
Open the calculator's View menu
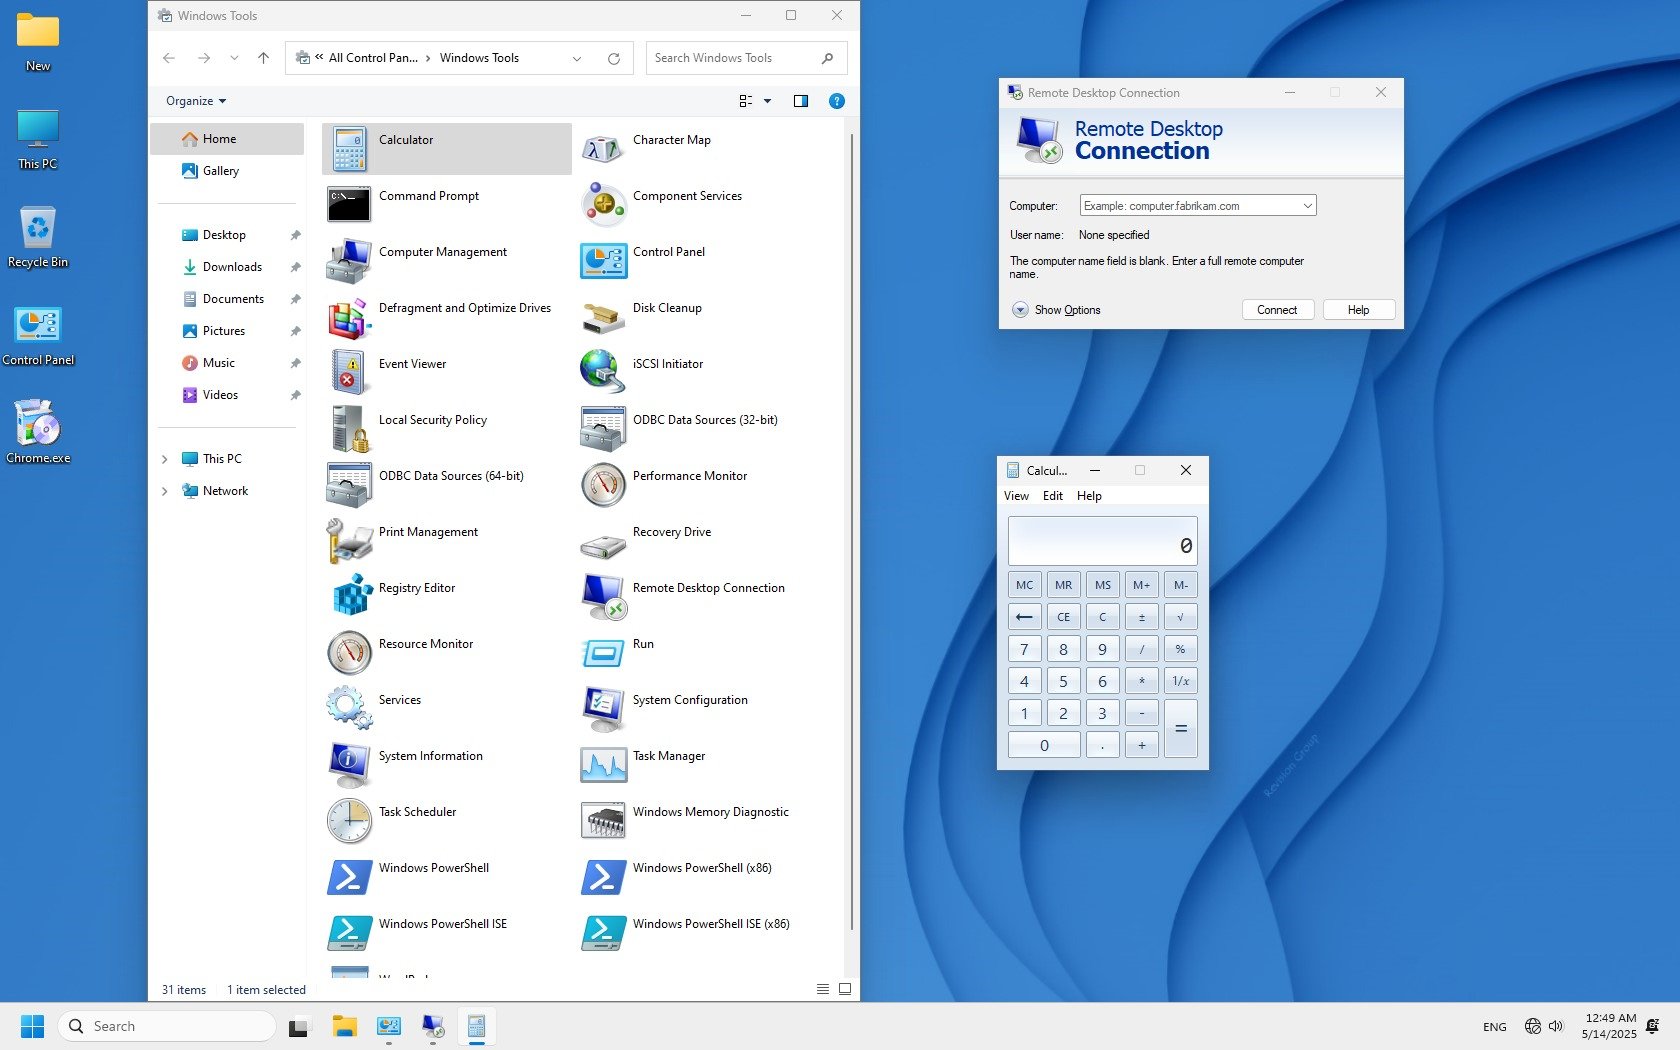click(1016, 496)
